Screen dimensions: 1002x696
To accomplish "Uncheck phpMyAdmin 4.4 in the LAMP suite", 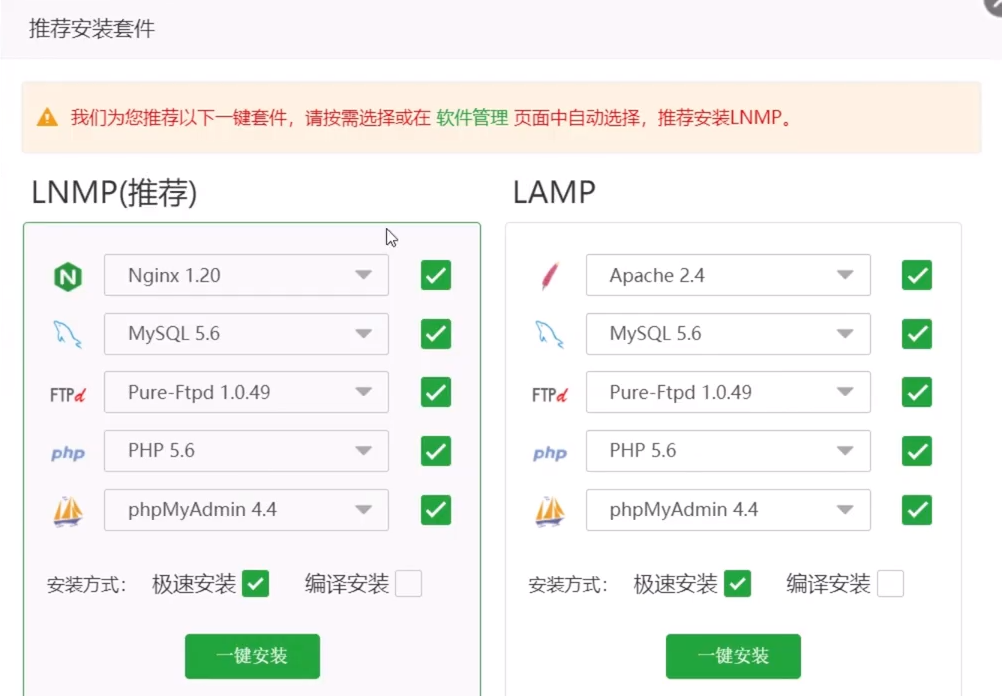I will coord(917,510).
